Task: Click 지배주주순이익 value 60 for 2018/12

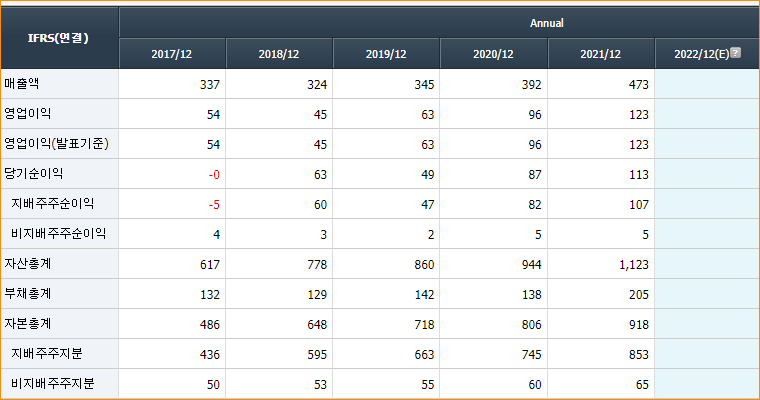Action: point(320,205)
